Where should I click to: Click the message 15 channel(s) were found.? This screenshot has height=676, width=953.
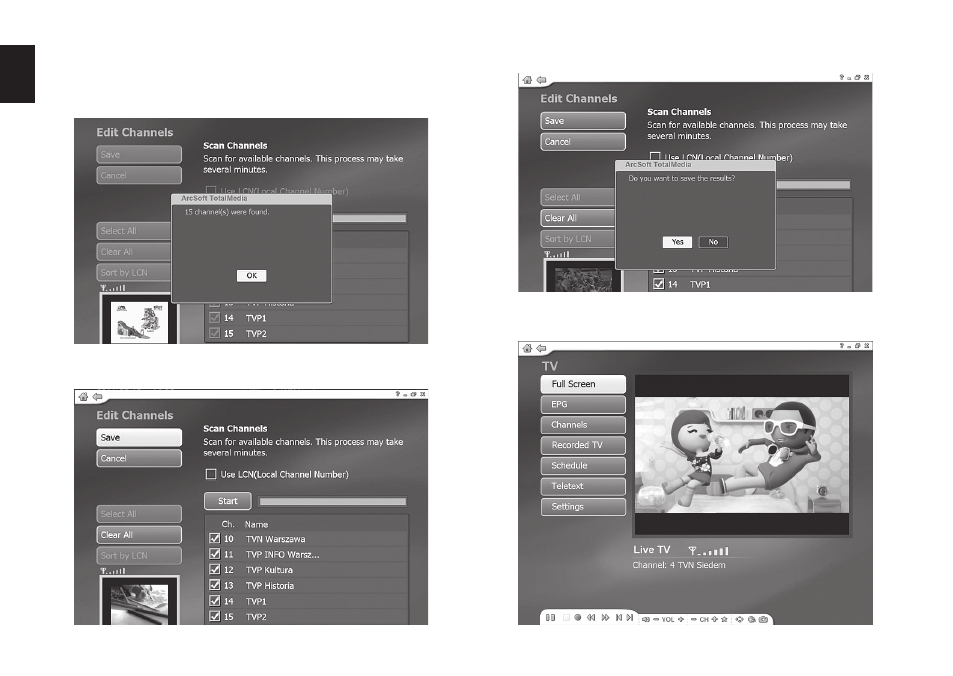[227, 212]
